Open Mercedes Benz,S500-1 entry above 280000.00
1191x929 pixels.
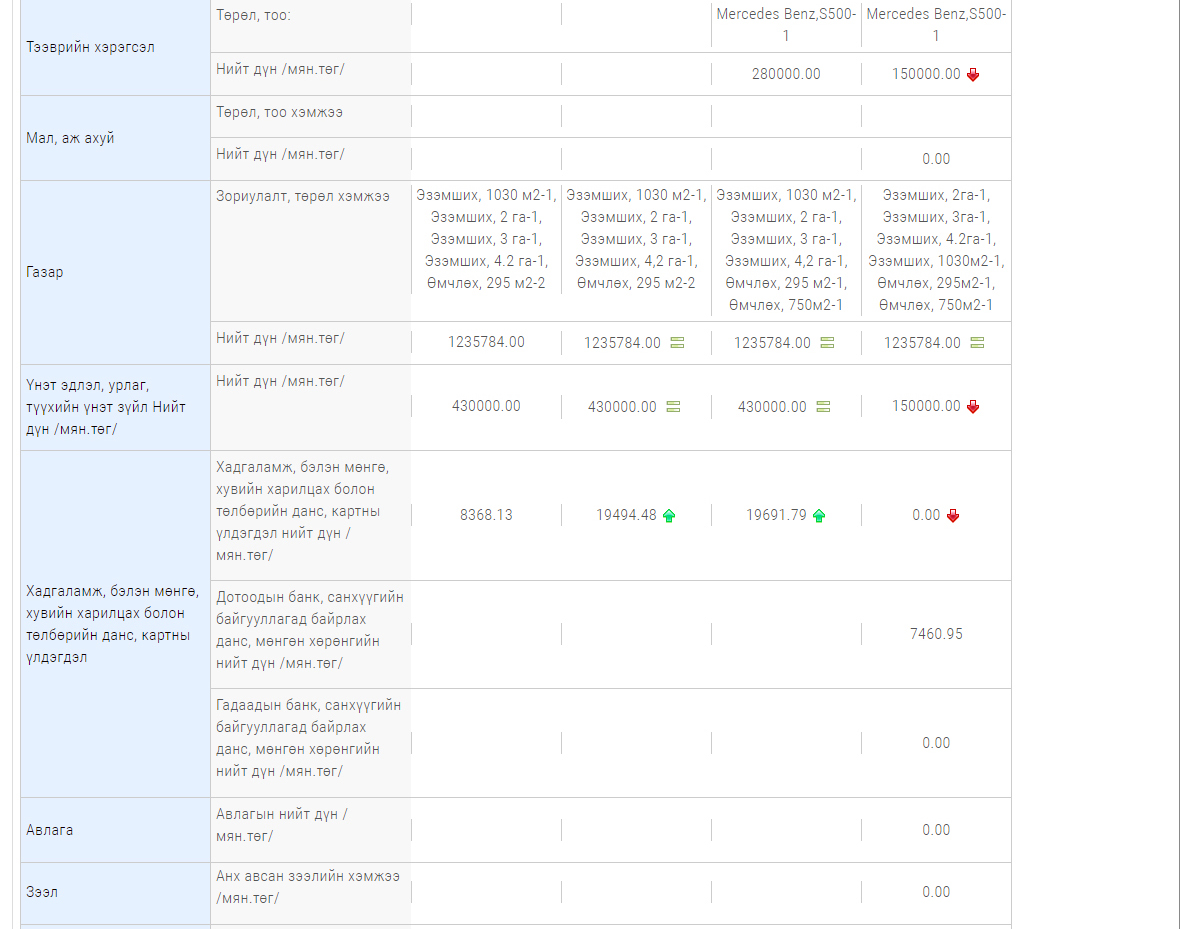point(786,25)
